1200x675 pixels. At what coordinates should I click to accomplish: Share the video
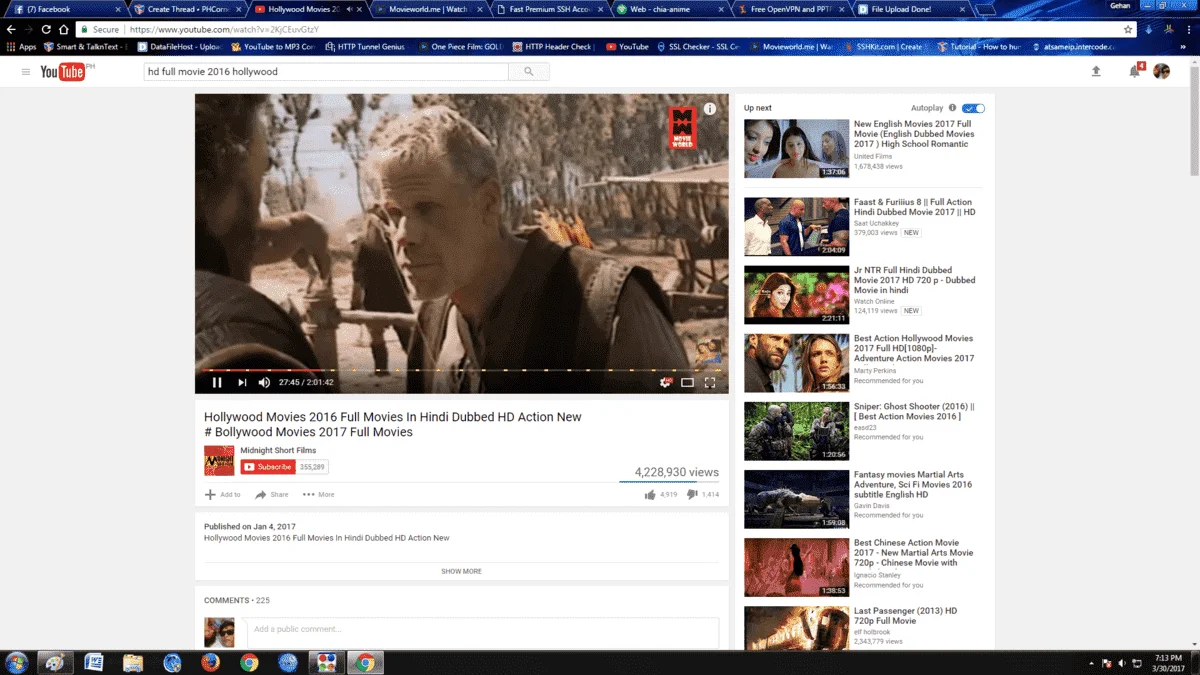[272, 494]
